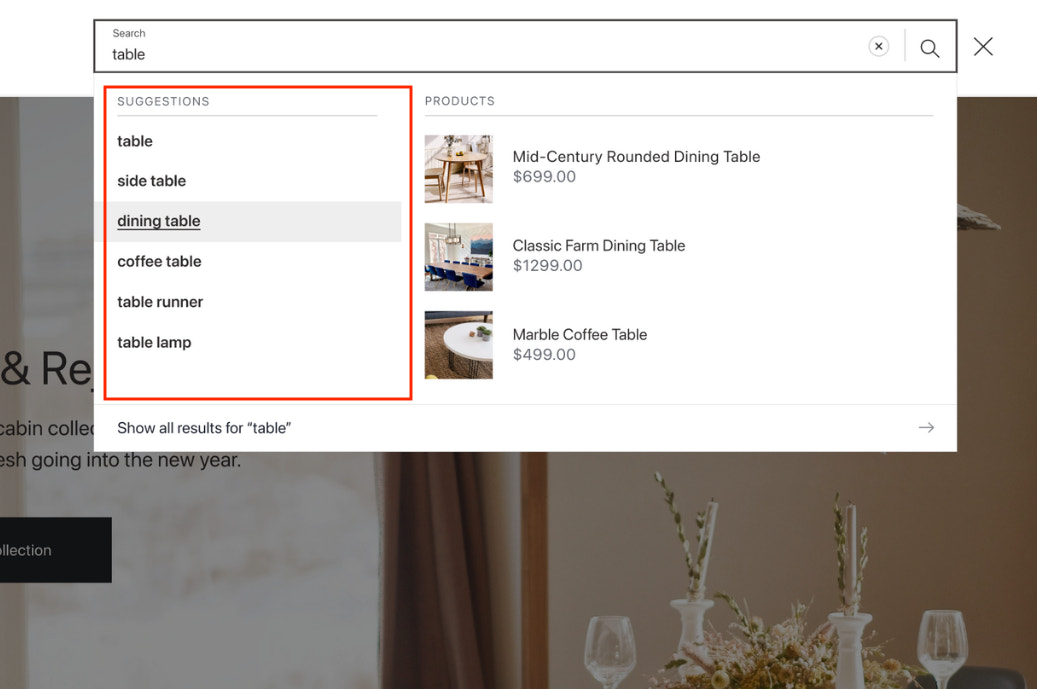Click the Classic Farm dining table thumbnail
This screenshot has width=1037, height=689.
point(458,257)
